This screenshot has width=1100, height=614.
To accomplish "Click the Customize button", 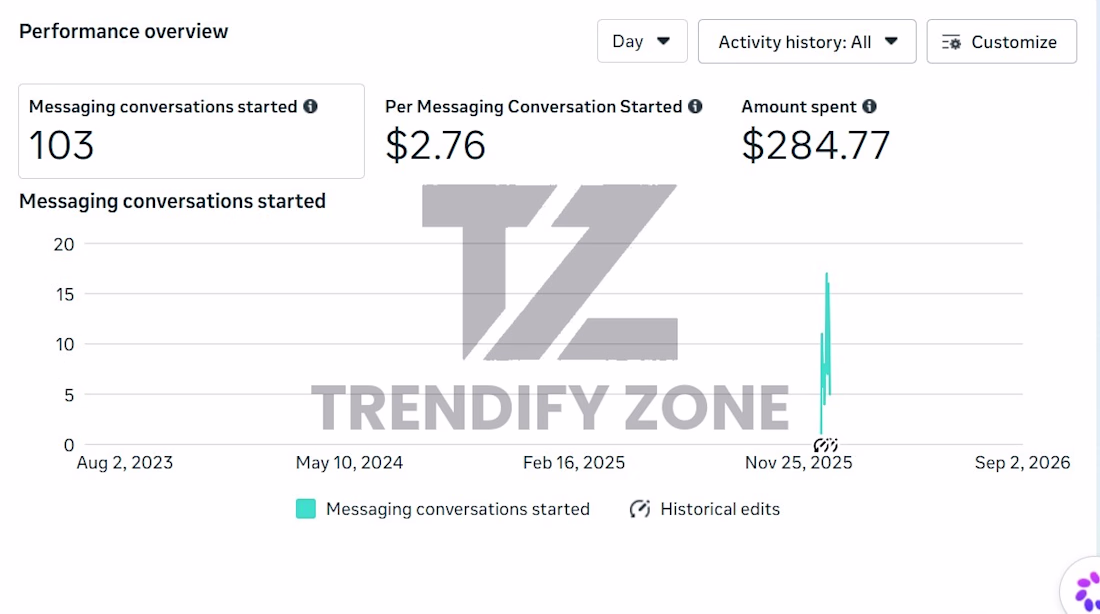I will [1001, 41].
